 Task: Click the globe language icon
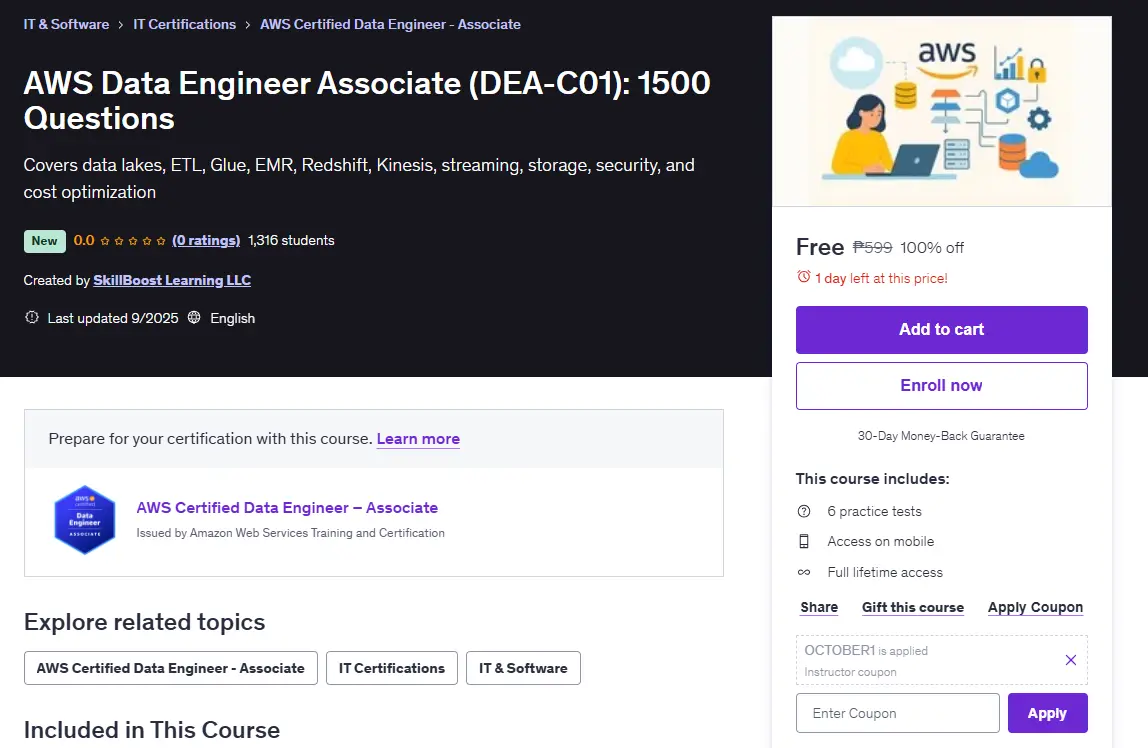[x=194, y=318]
